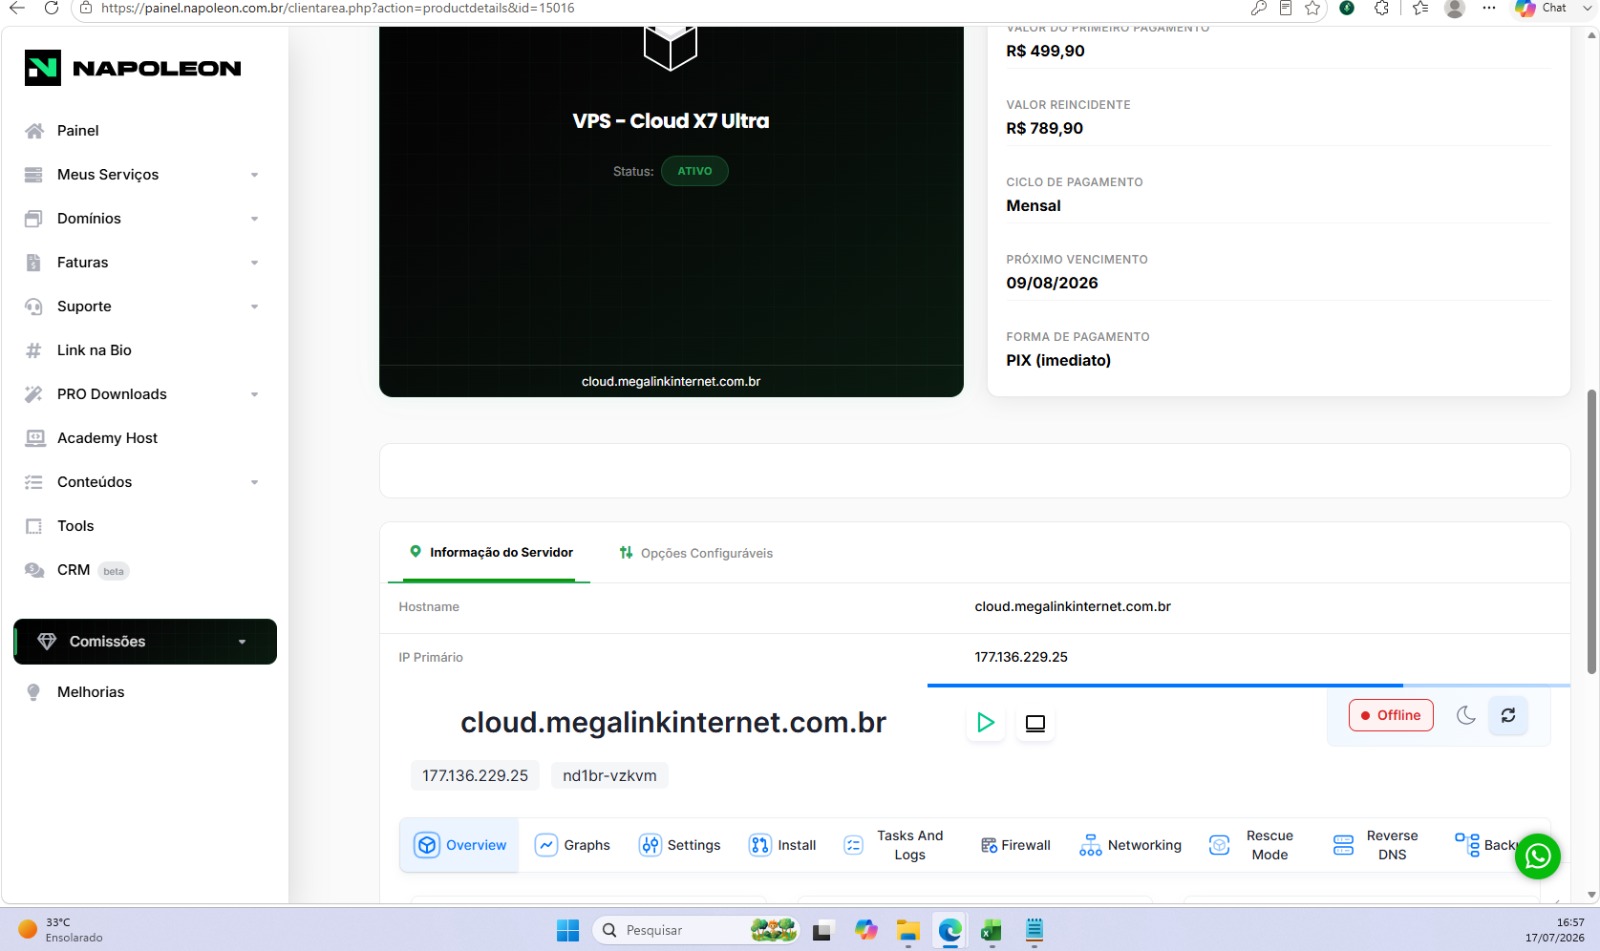Select the Hostname value cloud.megalinkinternet.com.br
Screen dimensions: 1600x951
pos(1073,607)
